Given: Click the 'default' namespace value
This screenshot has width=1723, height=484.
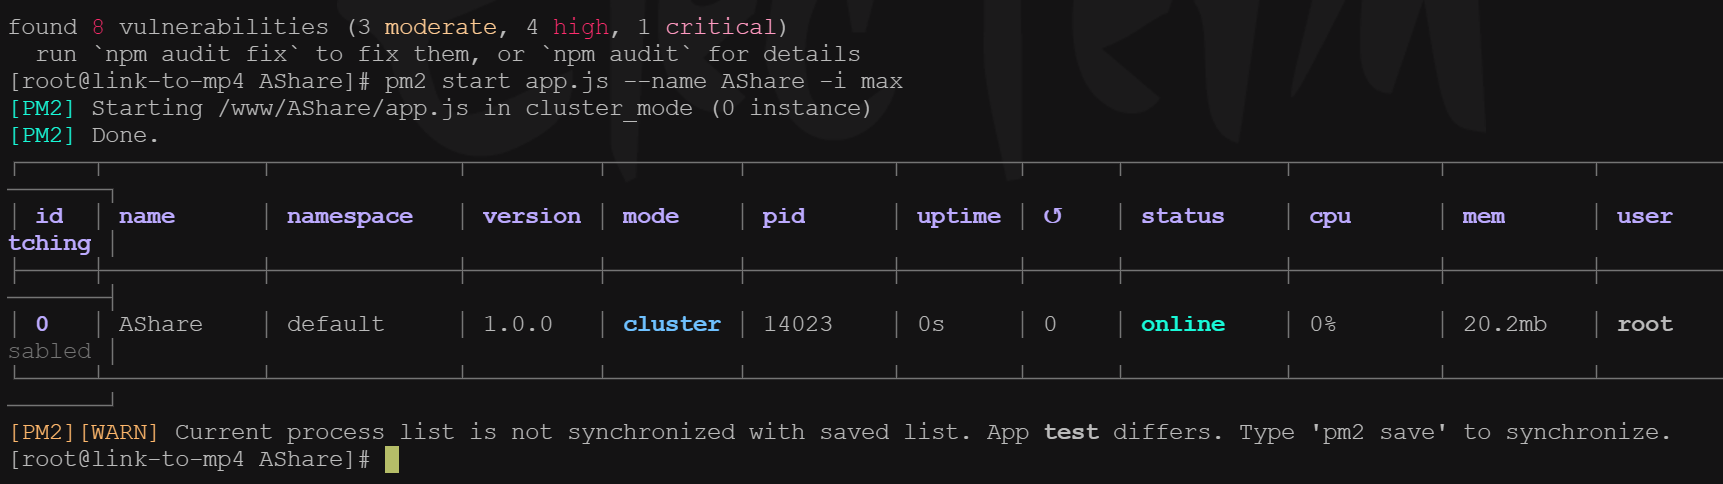Looking at the screenshot, I should (335, 324).
